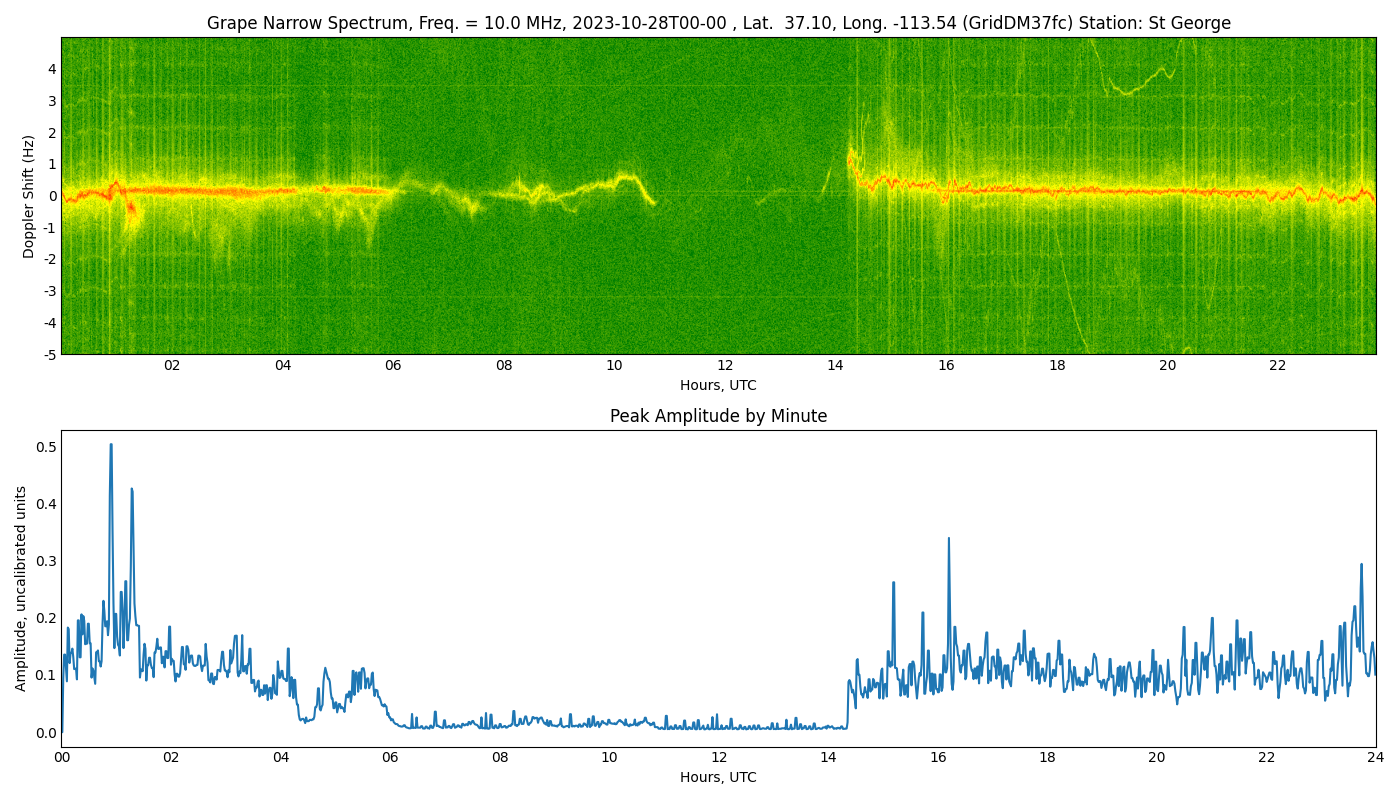Click Hours, UTC label under the spectrogram

point(718,386)
